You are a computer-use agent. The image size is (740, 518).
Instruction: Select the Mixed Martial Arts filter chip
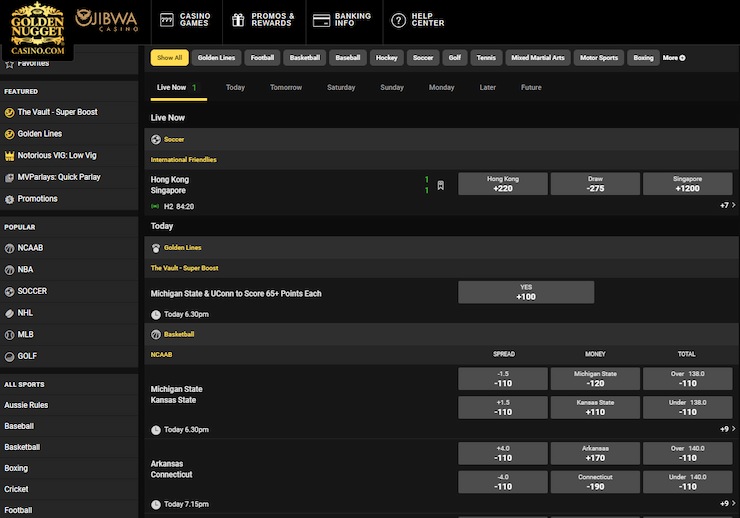pos(538,58)
